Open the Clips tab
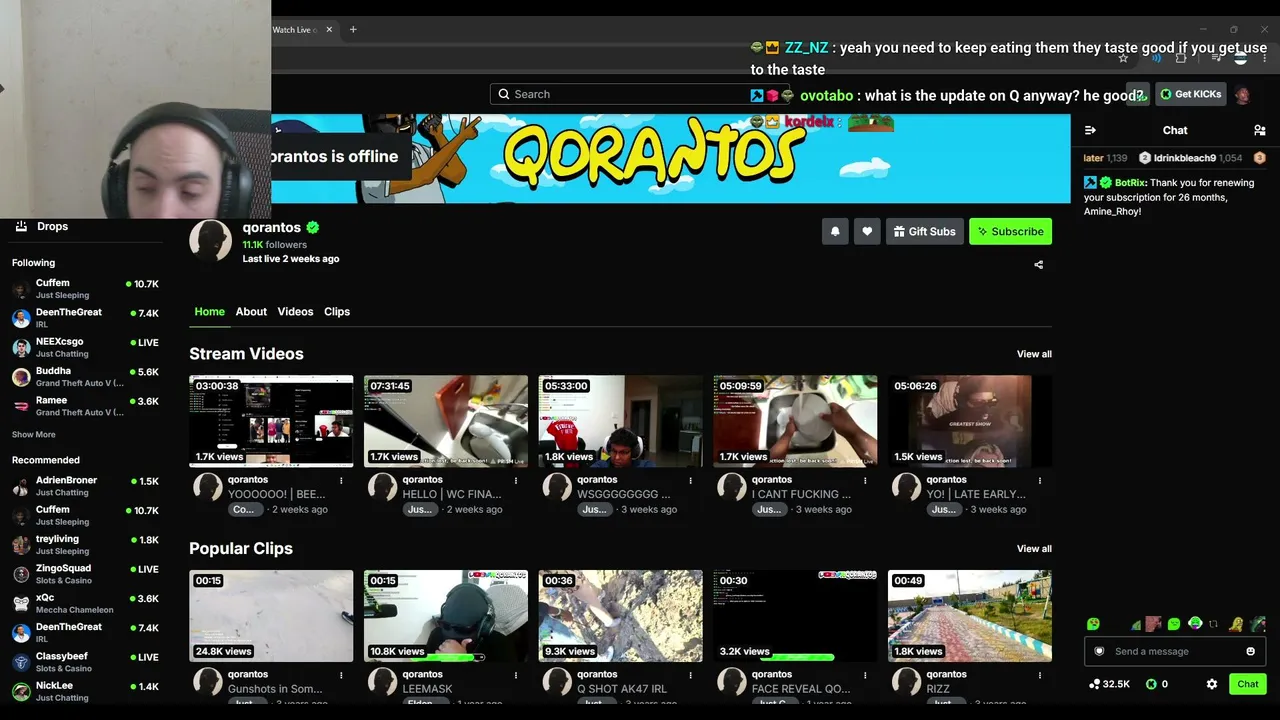The height and width of the screenshot is (720, 1280). [x=337, y=312]
